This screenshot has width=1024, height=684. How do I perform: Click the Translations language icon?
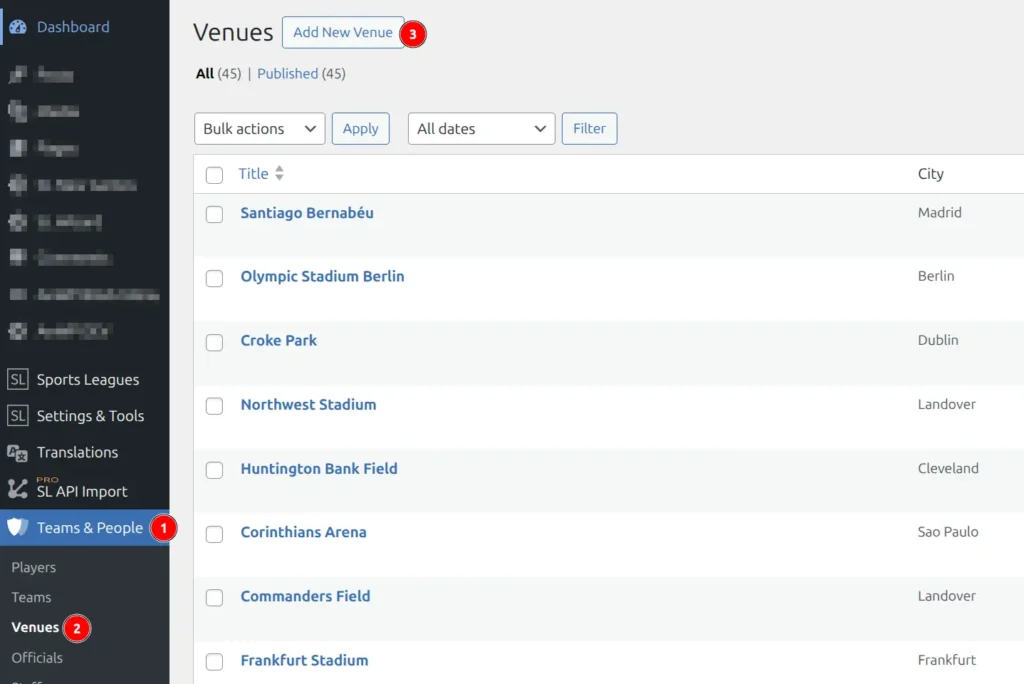click(18, 452)
